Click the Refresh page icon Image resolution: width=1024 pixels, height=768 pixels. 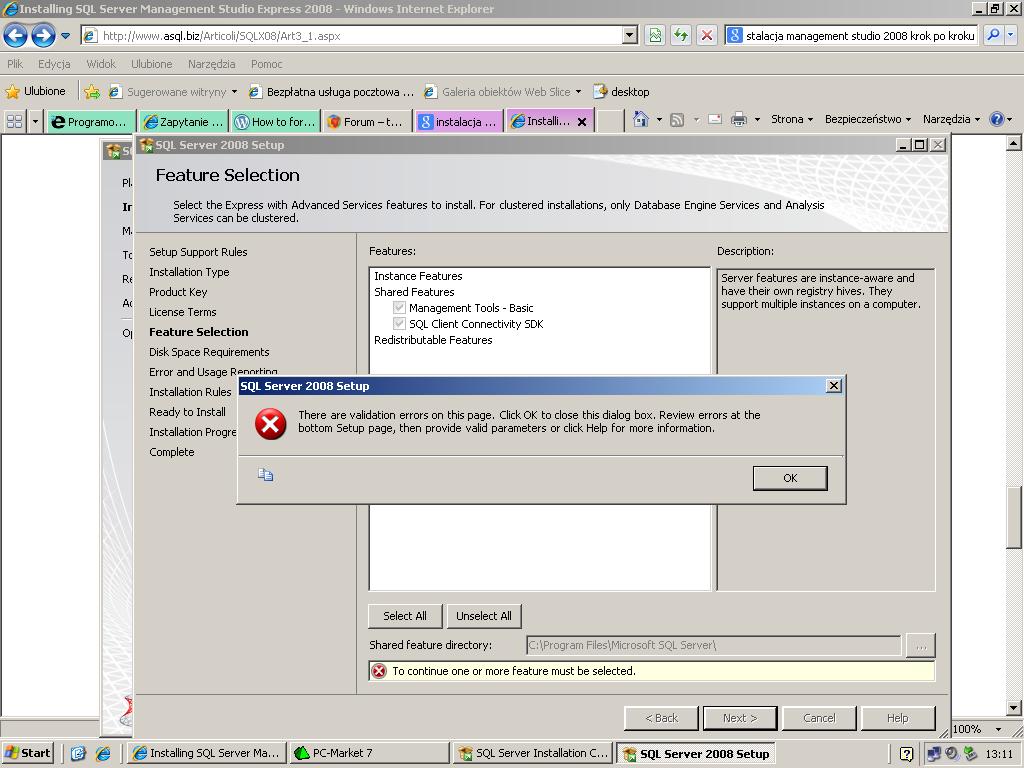click(x=681, y=36)
